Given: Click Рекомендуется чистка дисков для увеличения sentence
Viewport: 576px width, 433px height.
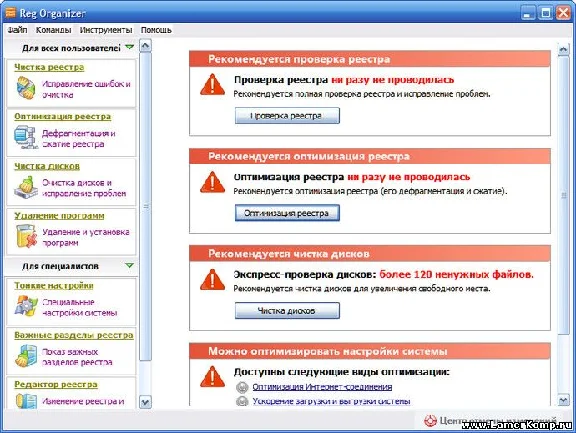Looking at the screenshot, I should coord(362,289).
